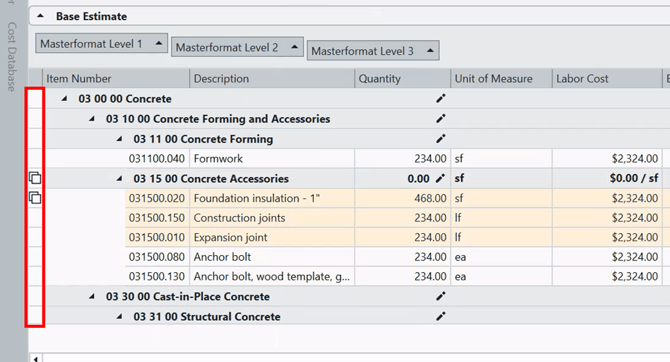This screenshot has height=362, width=670.
Task: Open the Masterformat Level 1 grouping dropdown
Action: pos(101,44)
